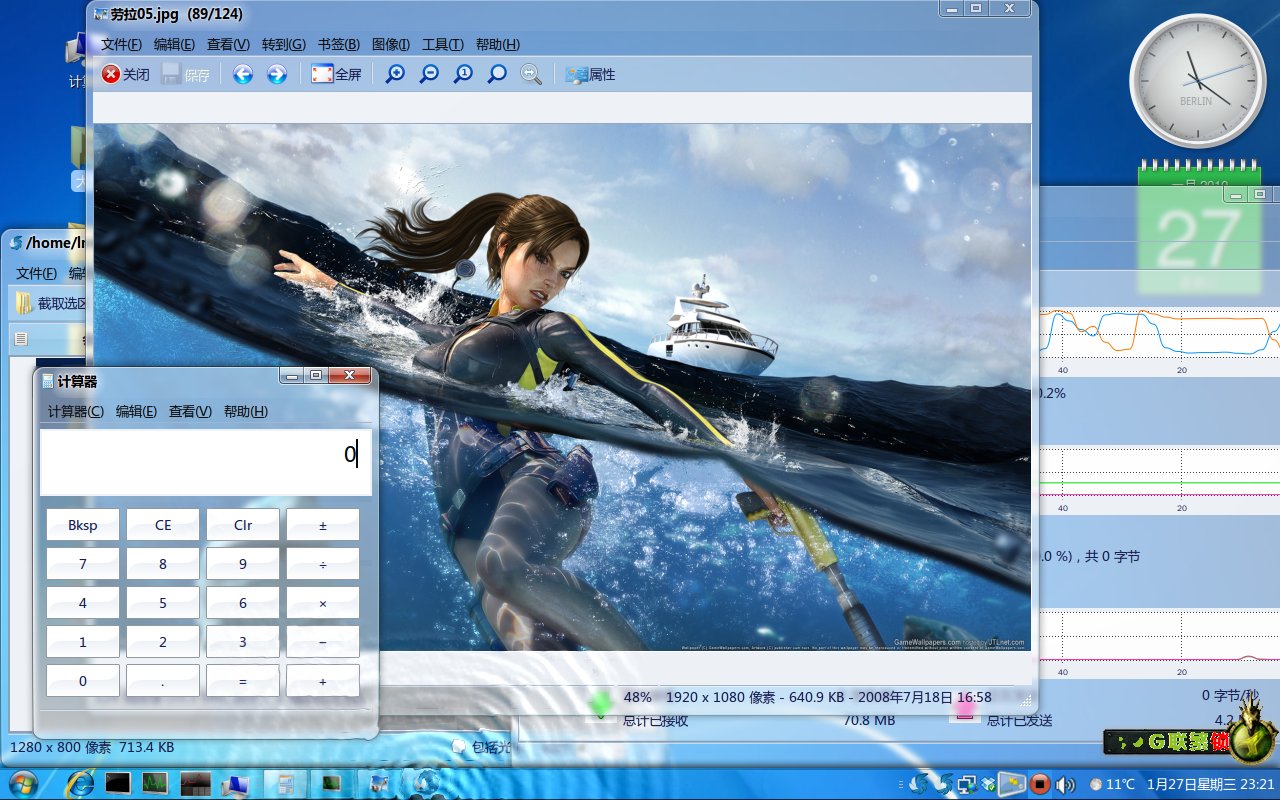Viewport: 1280px width, 800px height.
Task: Zoom out with the minus magnifier icon
Action: pyautogui.click(x=429, y=74)
